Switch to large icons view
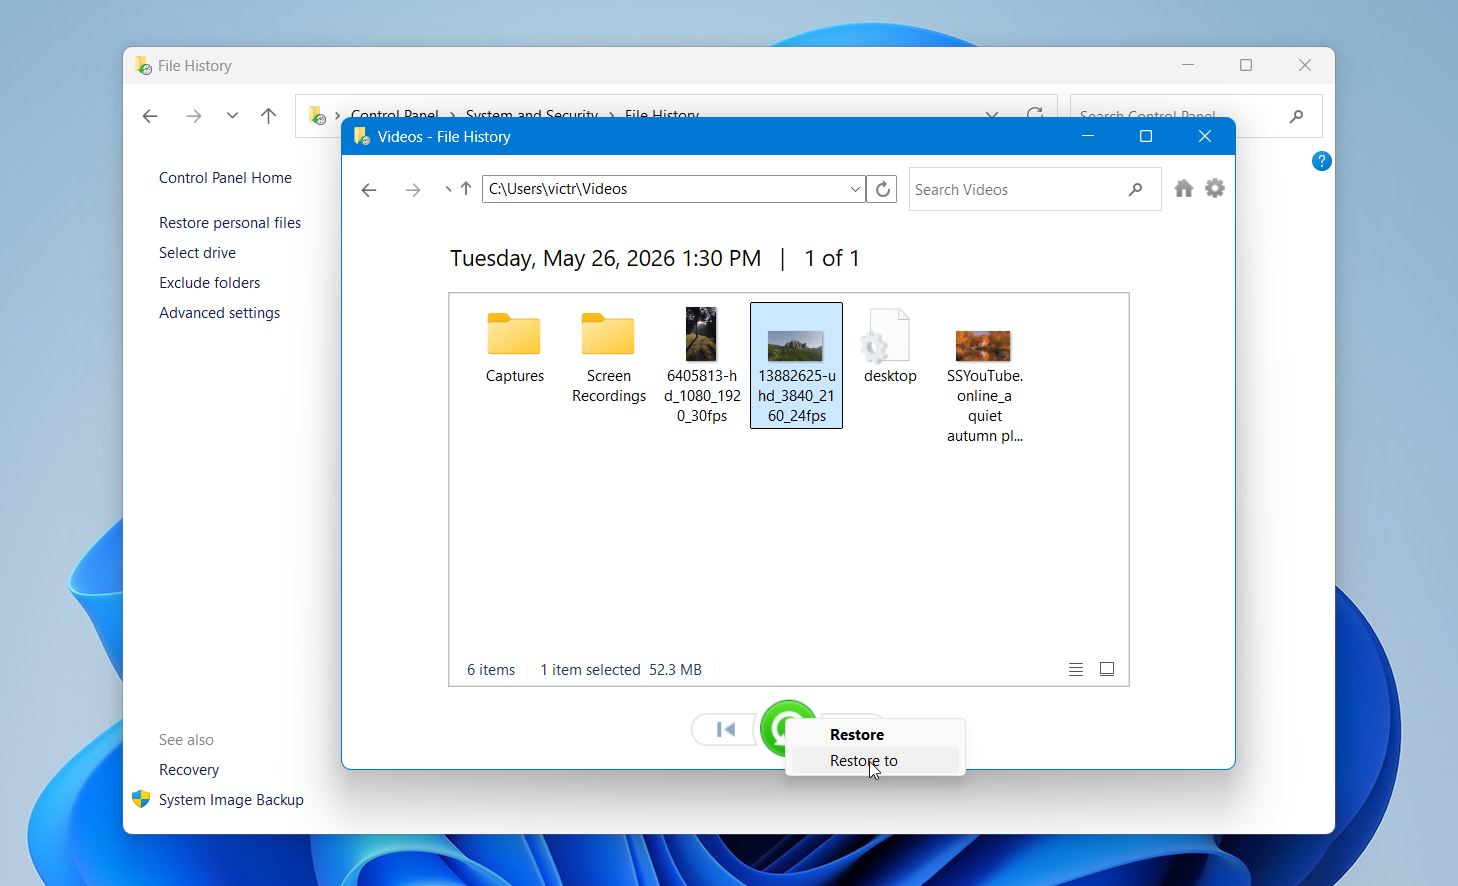Viewport: 1458px width, 886px height. pos(1107,669)
